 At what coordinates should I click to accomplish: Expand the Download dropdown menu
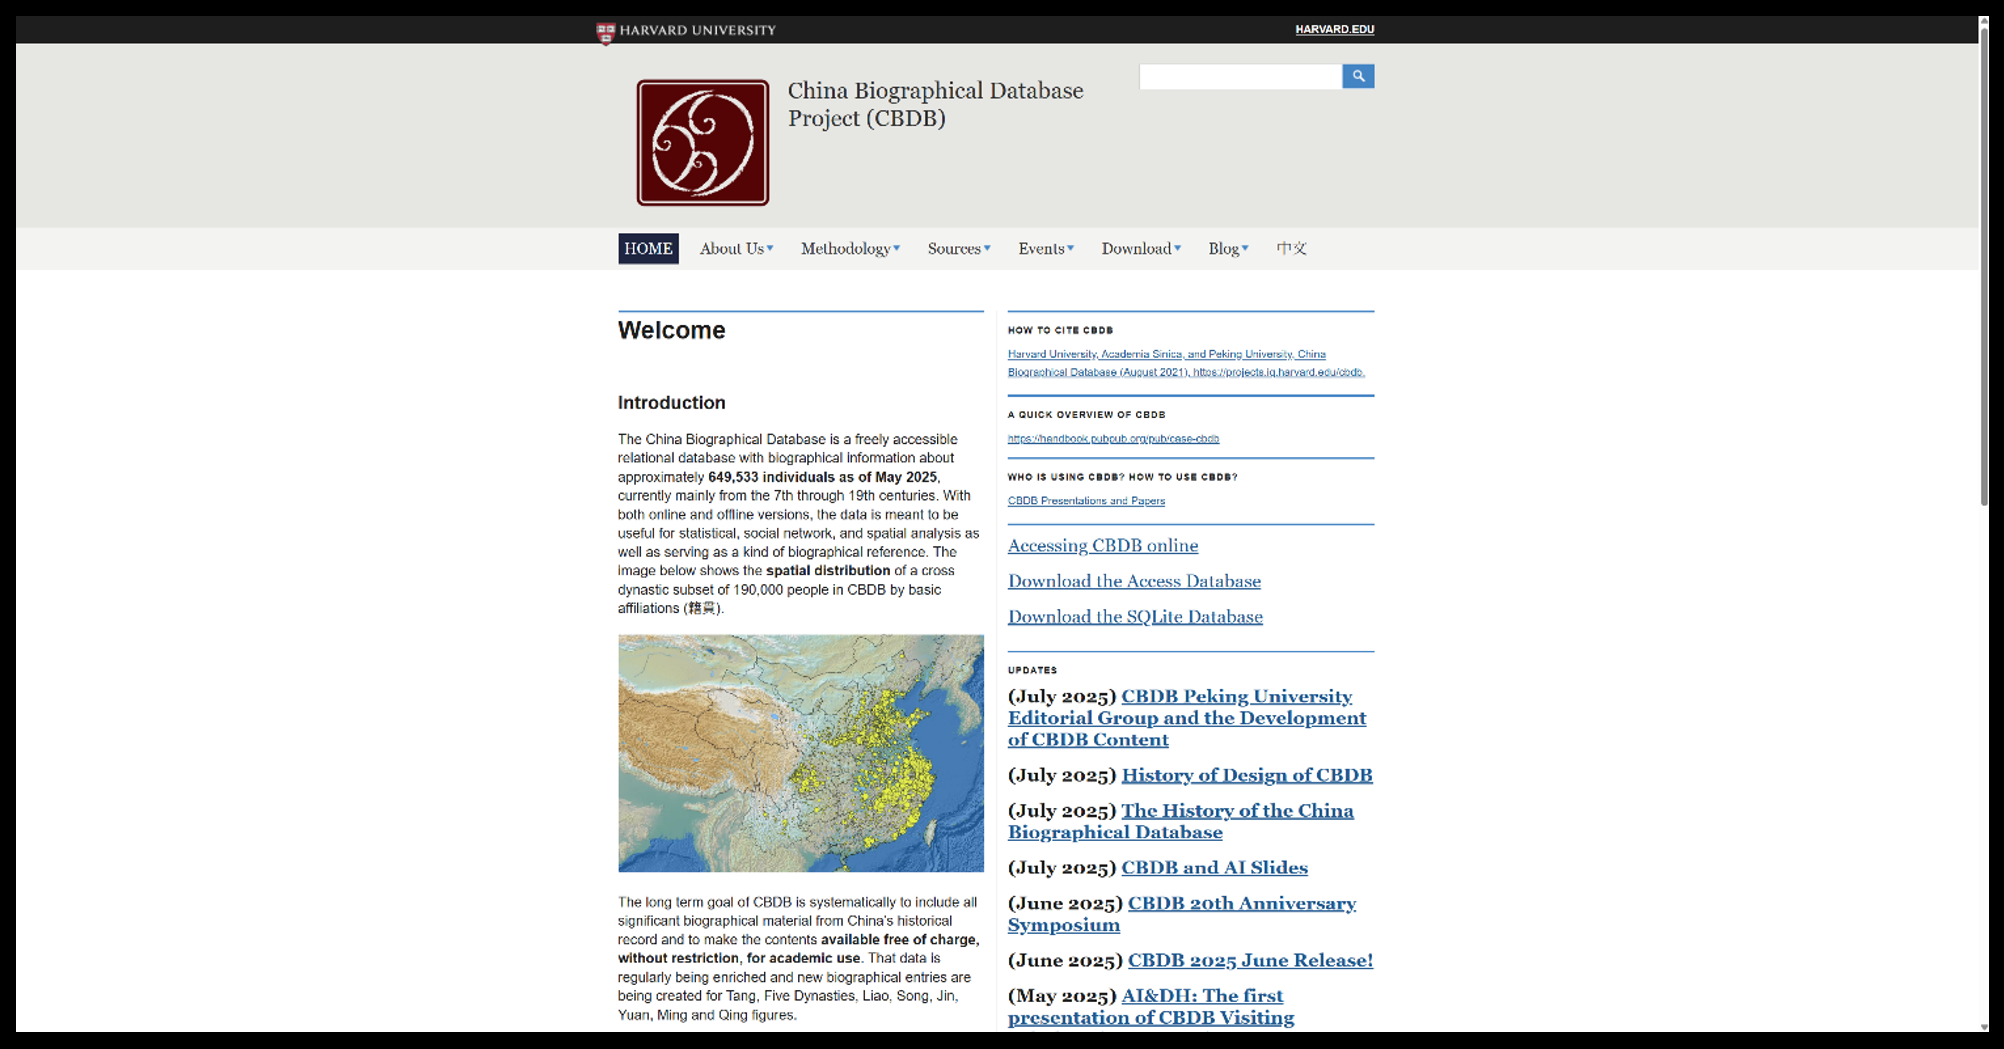coord(1140,249)
